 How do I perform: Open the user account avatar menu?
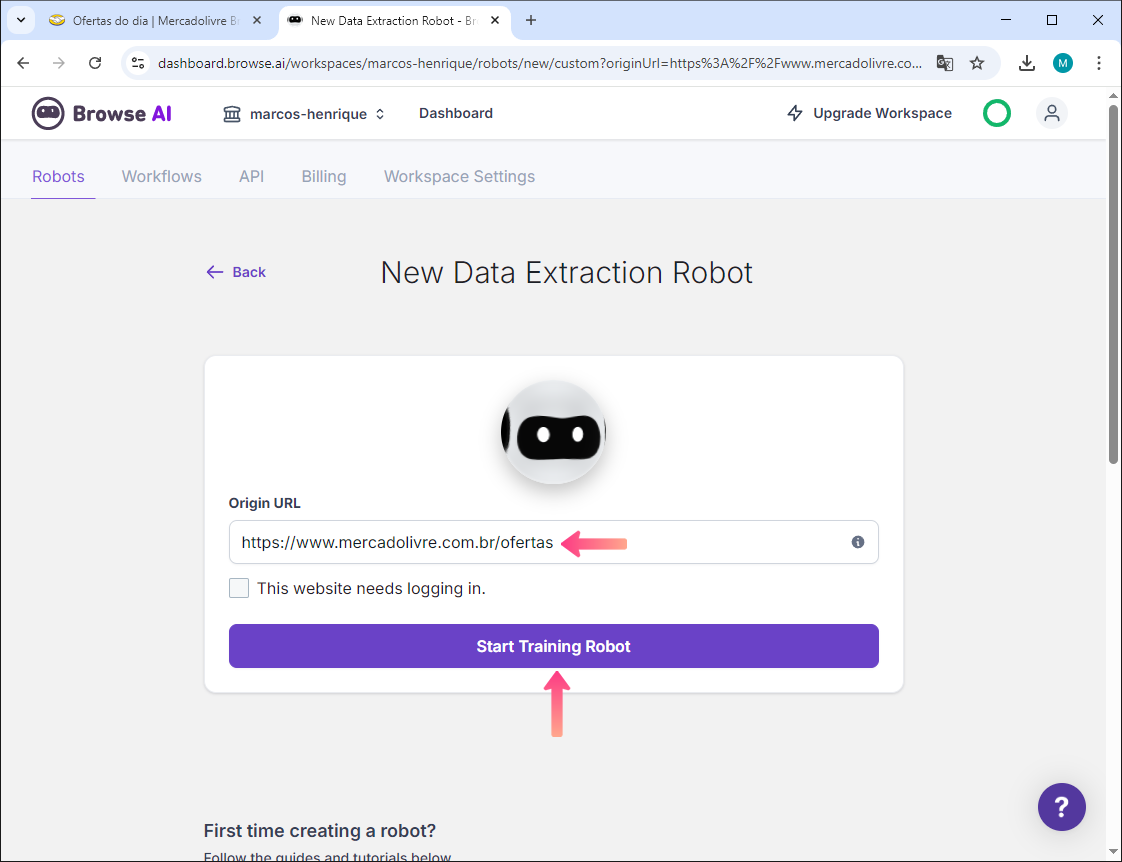point(1052,113)
